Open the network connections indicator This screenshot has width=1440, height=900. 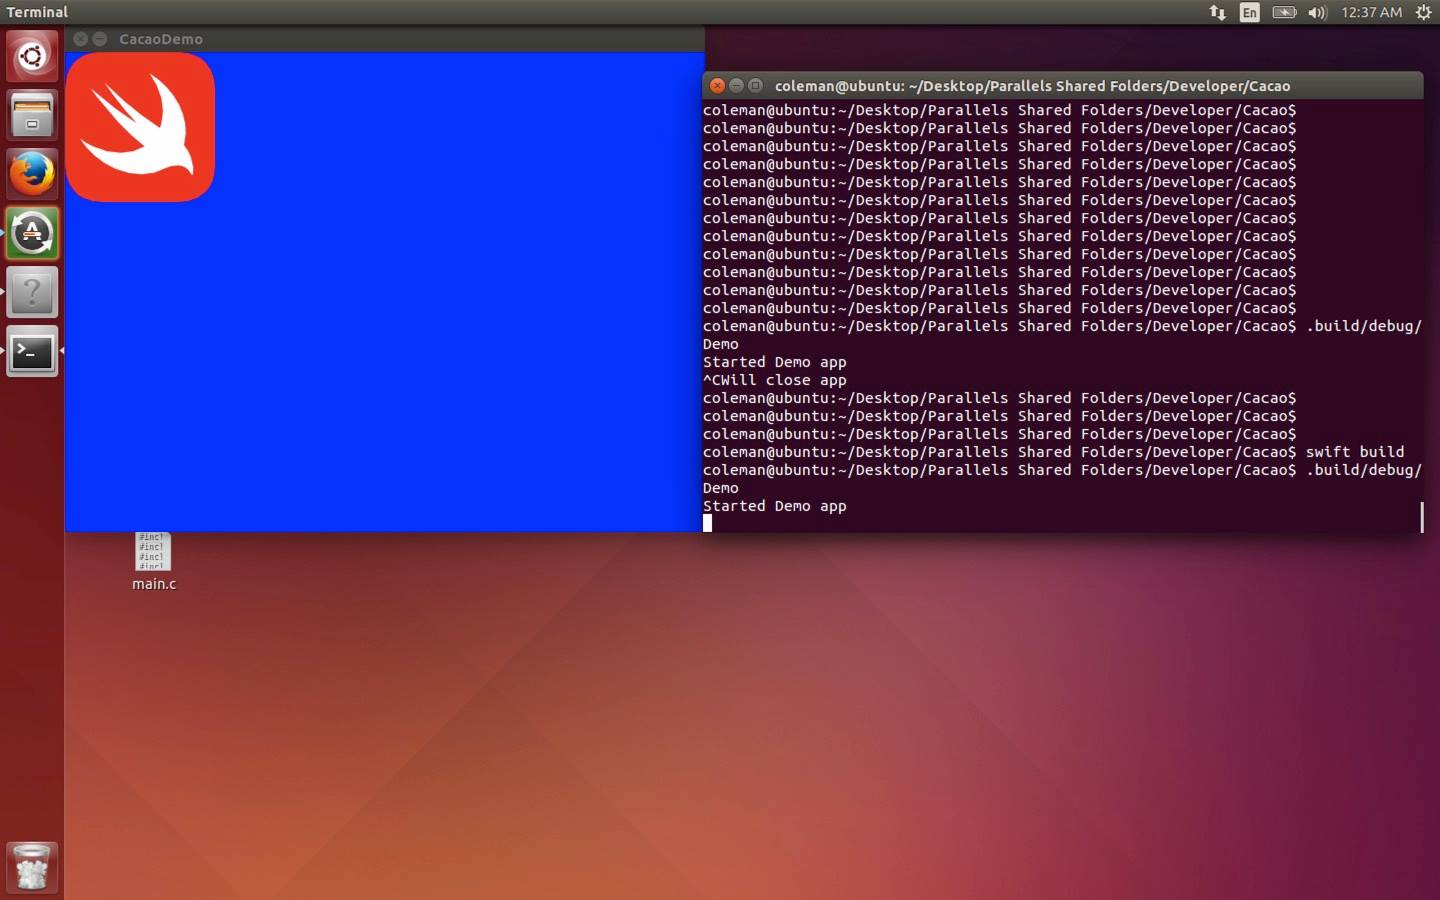point(1217,12)
